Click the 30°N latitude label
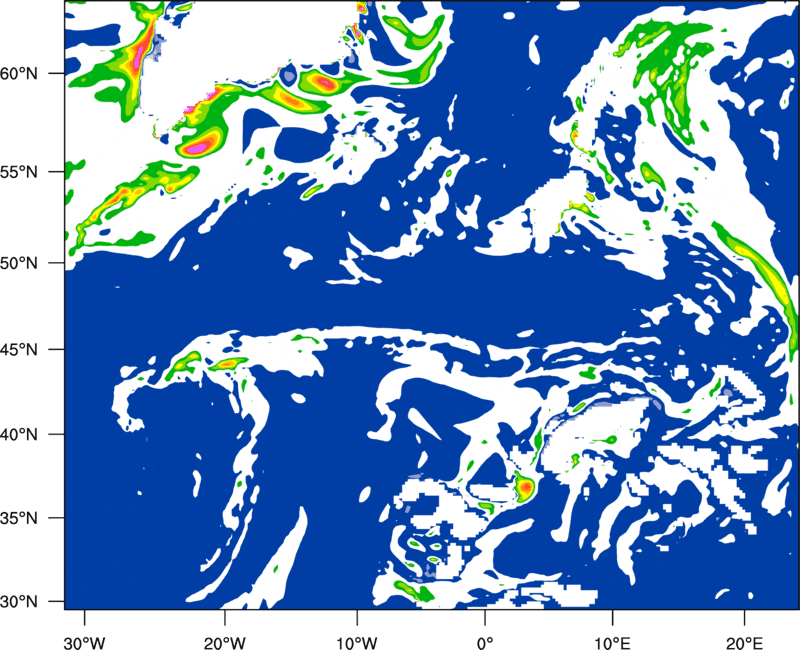The image size is (800, 650). (19, 602)
